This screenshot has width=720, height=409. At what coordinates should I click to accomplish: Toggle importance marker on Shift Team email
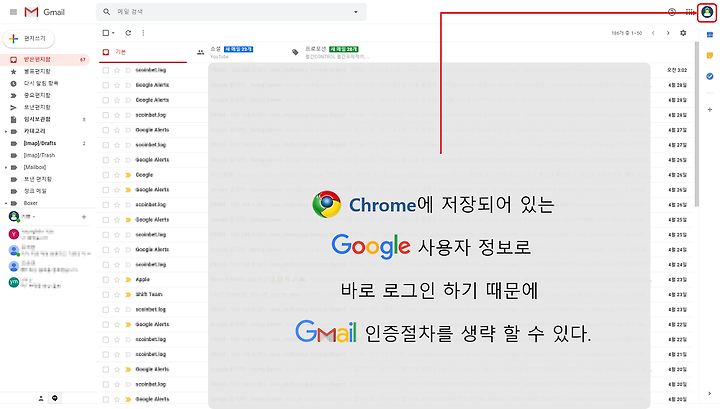128,294
